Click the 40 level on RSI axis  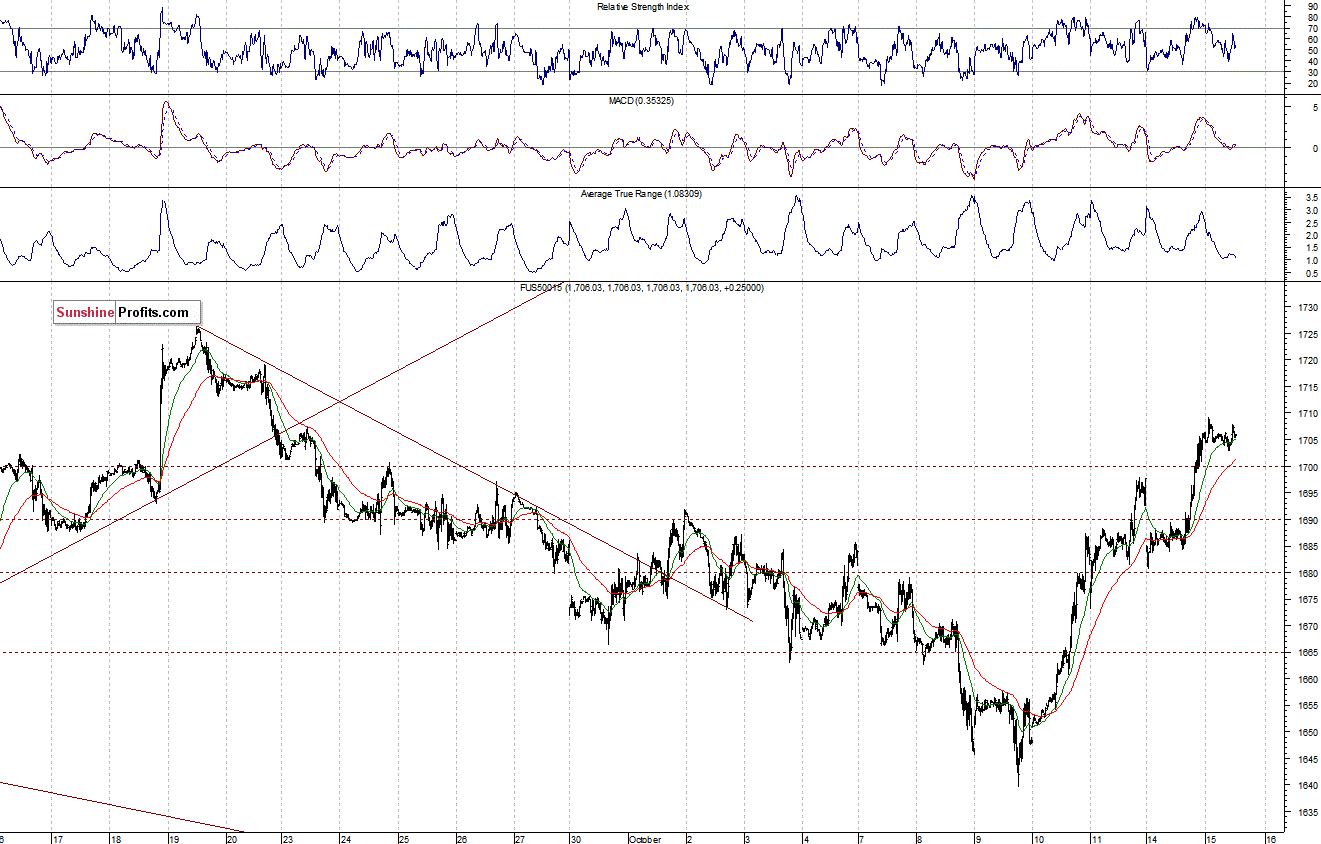tap(1312, 61)
